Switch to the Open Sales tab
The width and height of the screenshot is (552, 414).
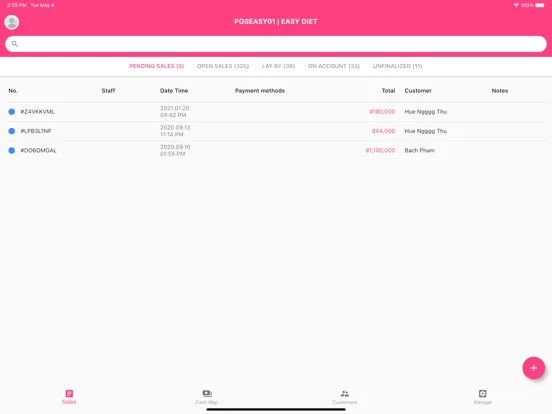223,66
